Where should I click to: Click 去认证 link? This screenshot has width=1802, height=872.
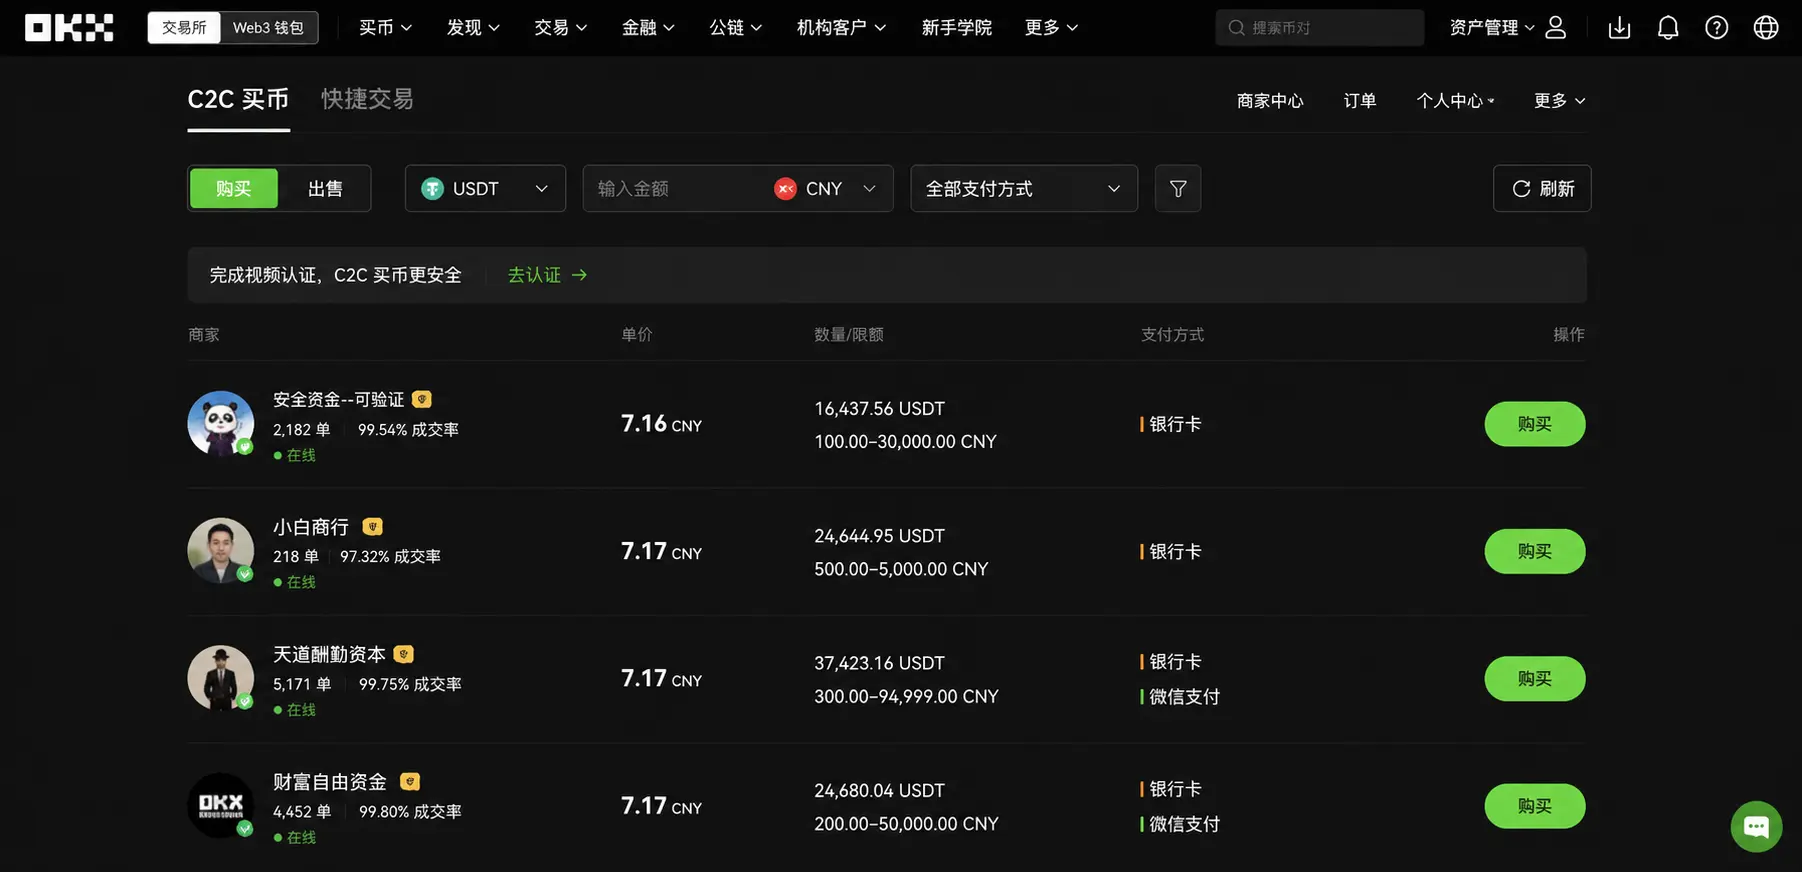point(547,275)
